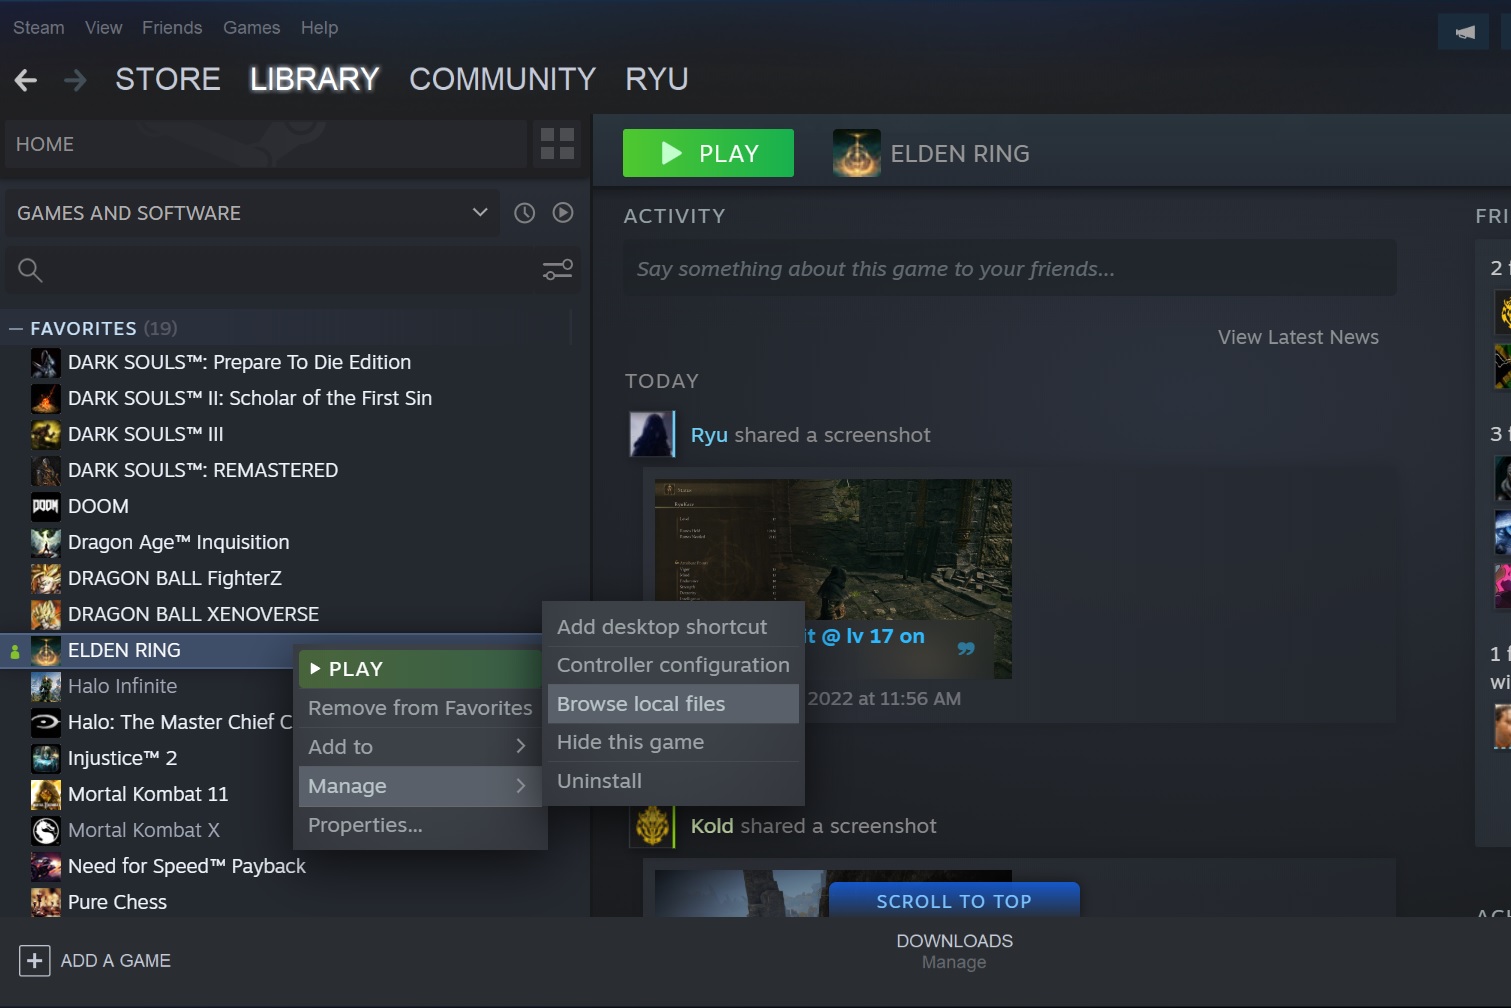Click the DOOM game icon
The image size is (1511, 1008).
pyautogui.click(x=46, y=506)
